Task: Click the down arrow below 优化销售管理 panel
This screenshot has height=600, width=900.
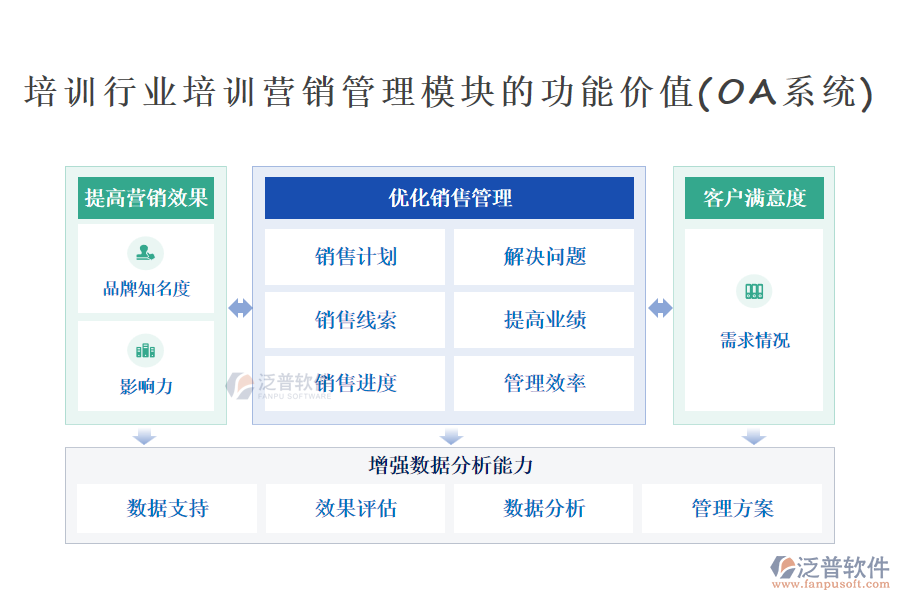Action: 451,436
